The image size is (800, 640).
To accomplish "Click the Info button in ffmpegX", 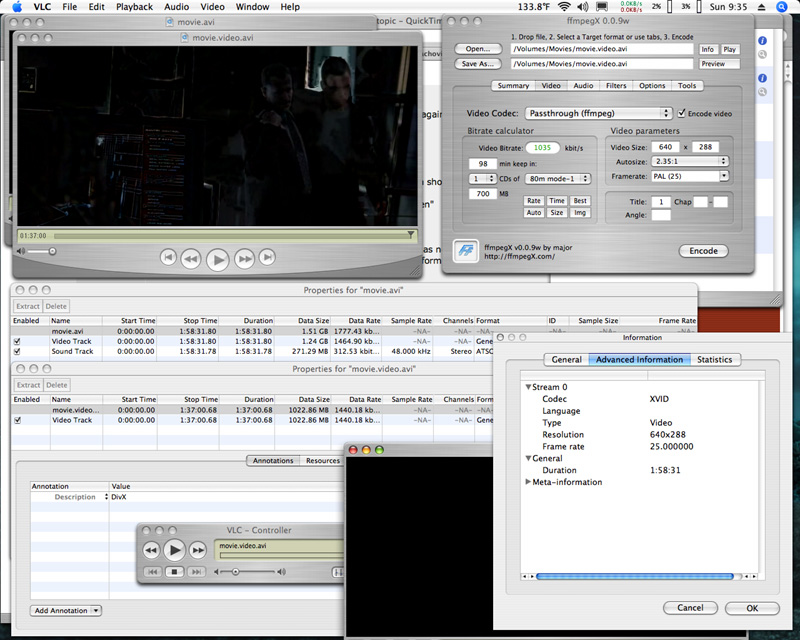I will point(708,50).
